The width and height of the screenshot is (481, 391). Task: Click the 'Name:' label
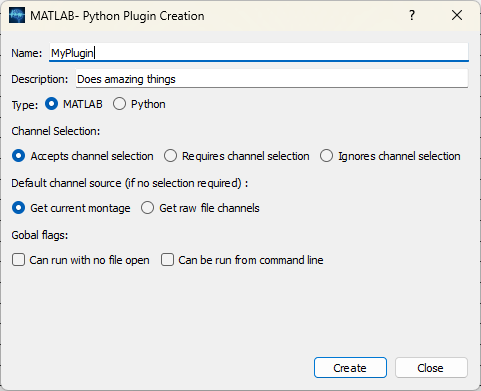[27, 53]
